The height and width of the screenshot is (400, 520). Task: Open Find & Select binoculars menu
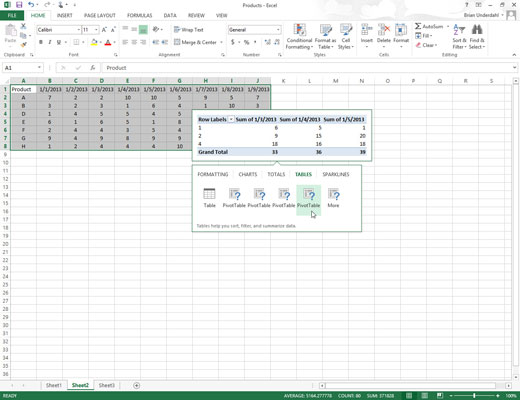click(477, 37)
